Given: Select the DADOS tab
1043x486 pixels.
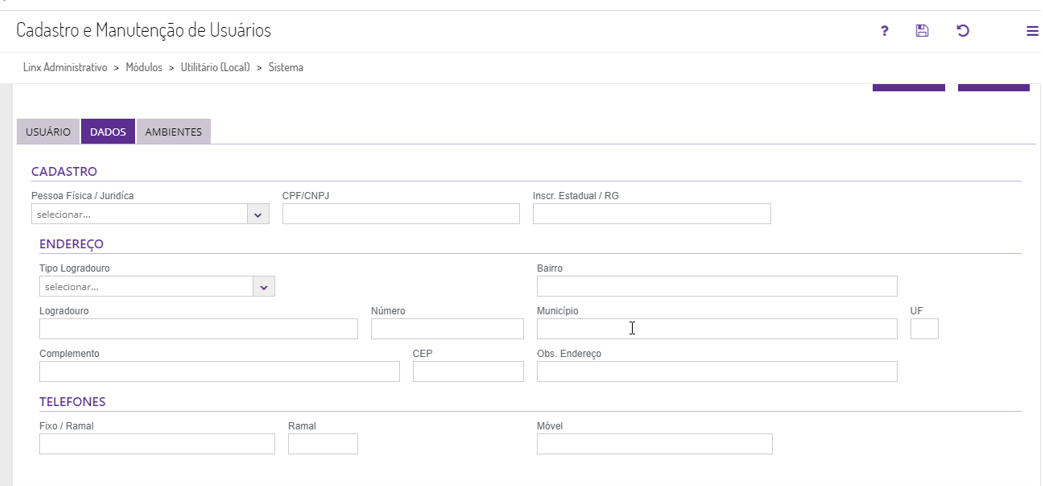Looking at the screenshot, I should click(x=108, y=132).
